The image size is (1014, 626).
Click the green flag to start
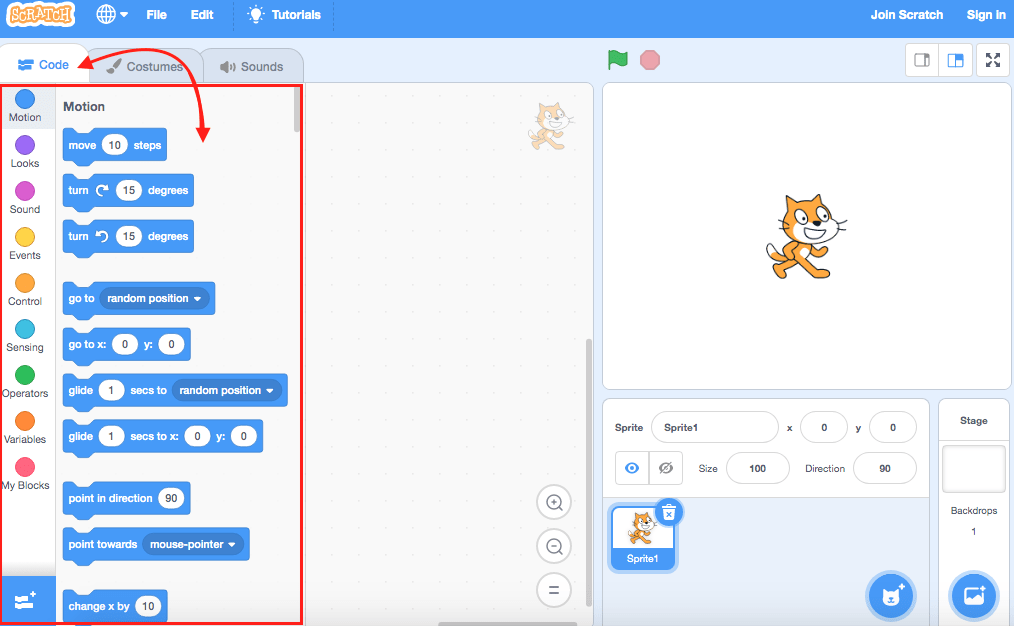click(618, 60)
